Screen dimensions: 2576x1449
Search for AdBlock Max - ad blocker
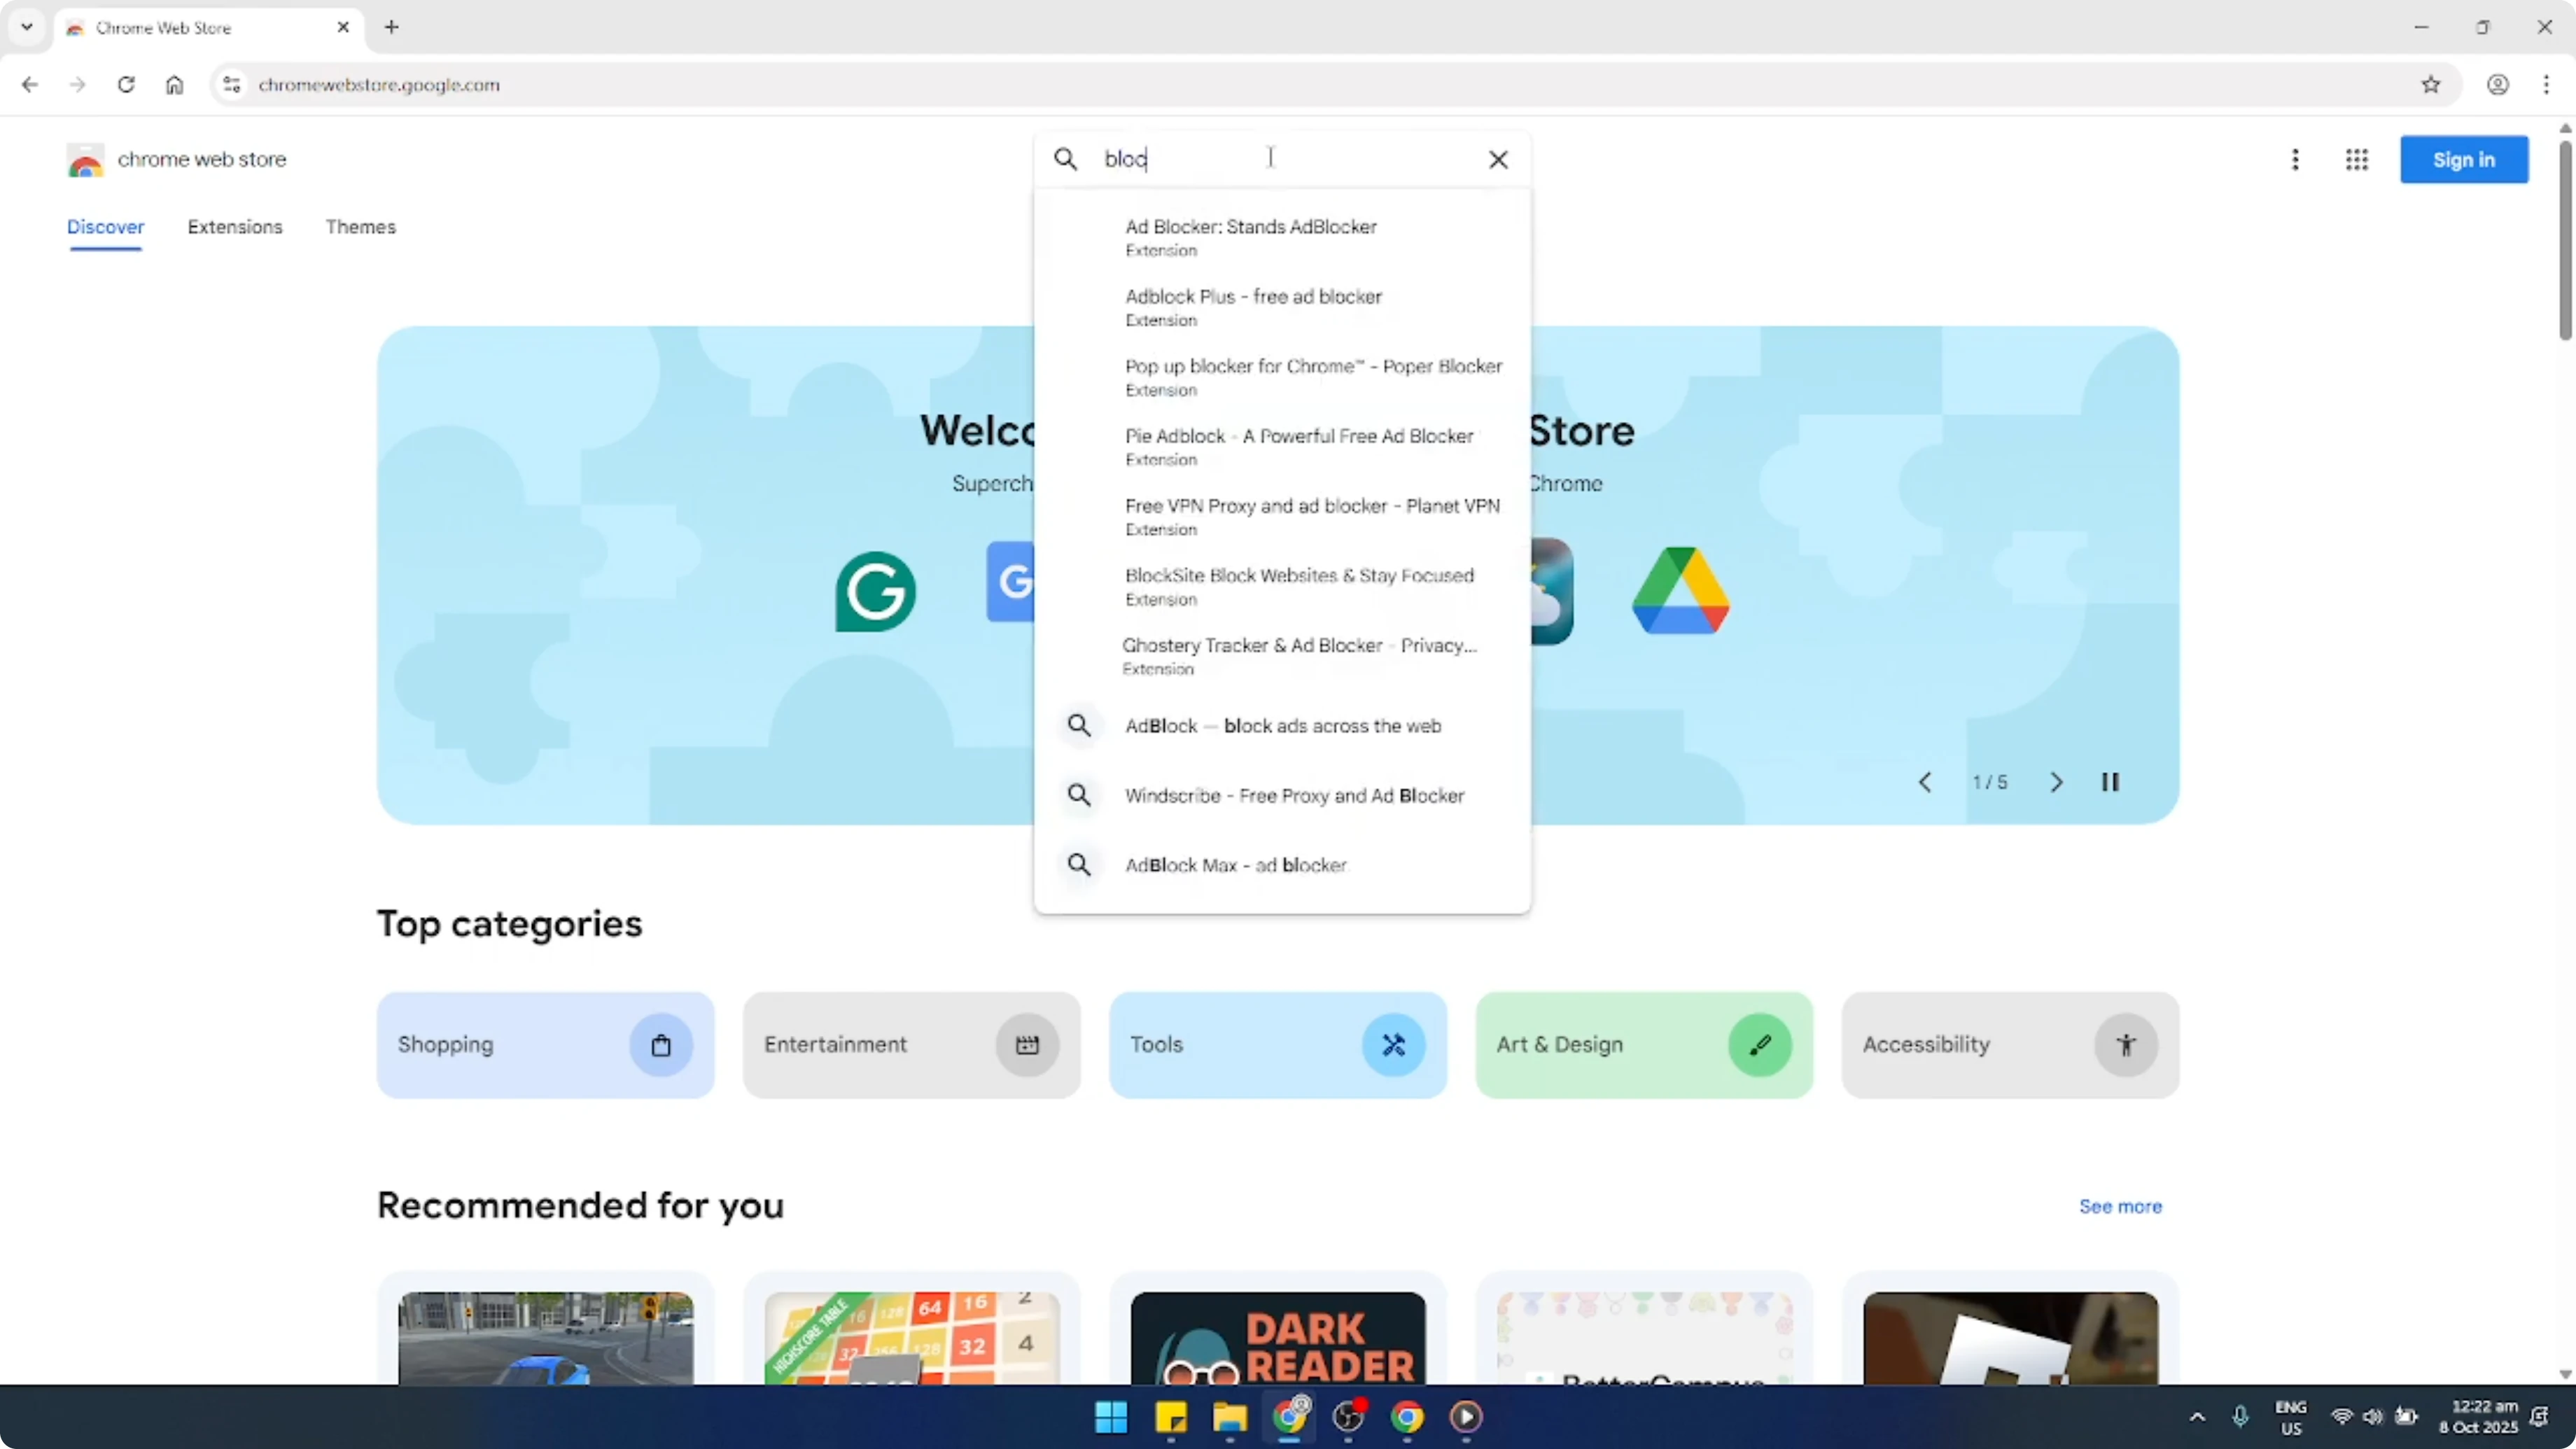[1282, 865]
